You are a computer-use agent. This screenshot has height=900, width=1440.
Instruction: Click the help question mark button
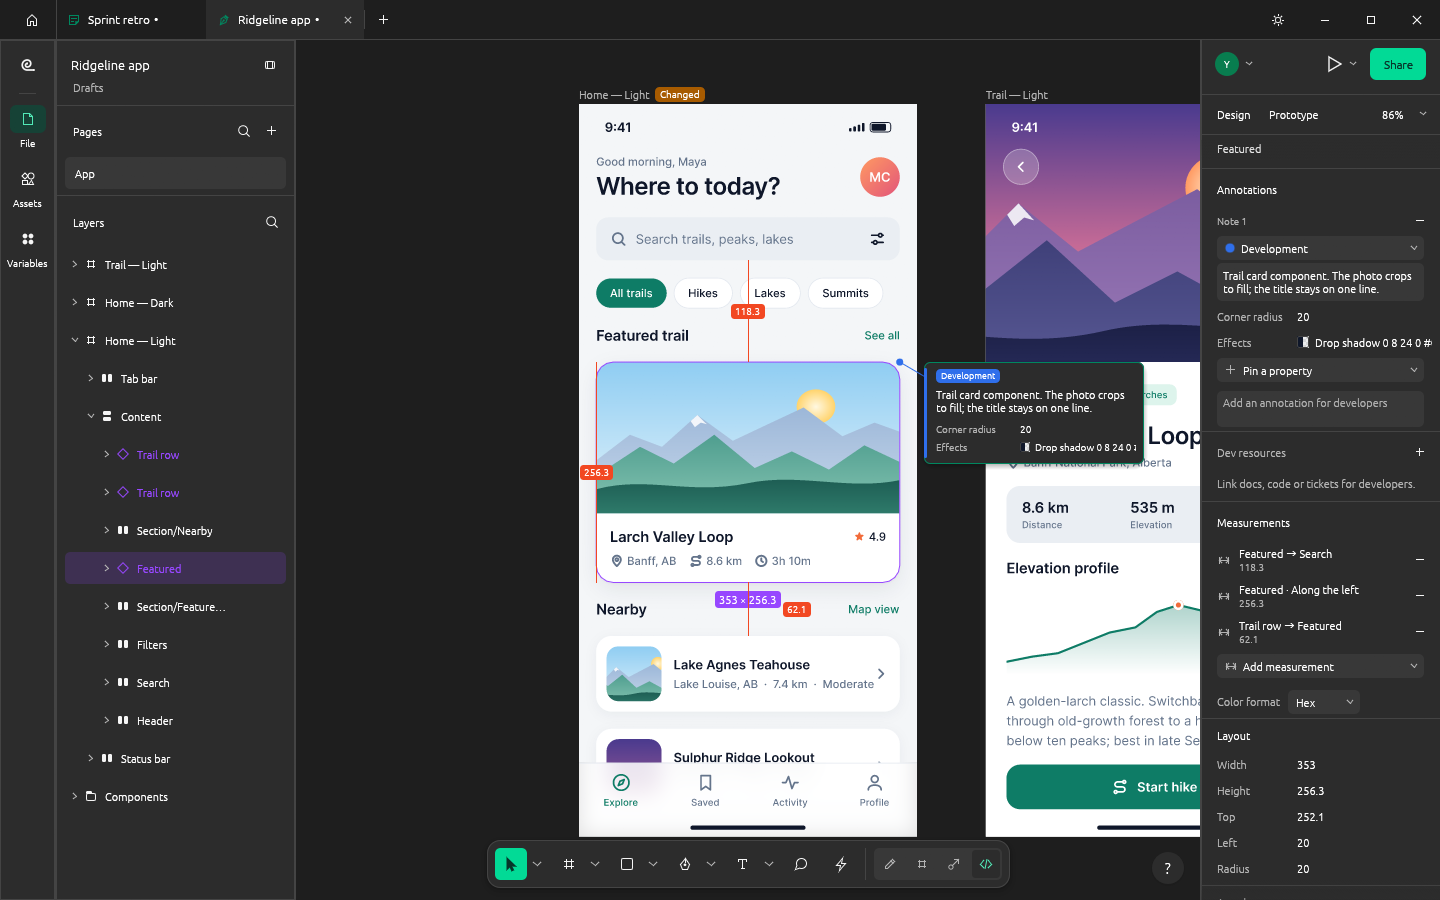pos(1167,868)
